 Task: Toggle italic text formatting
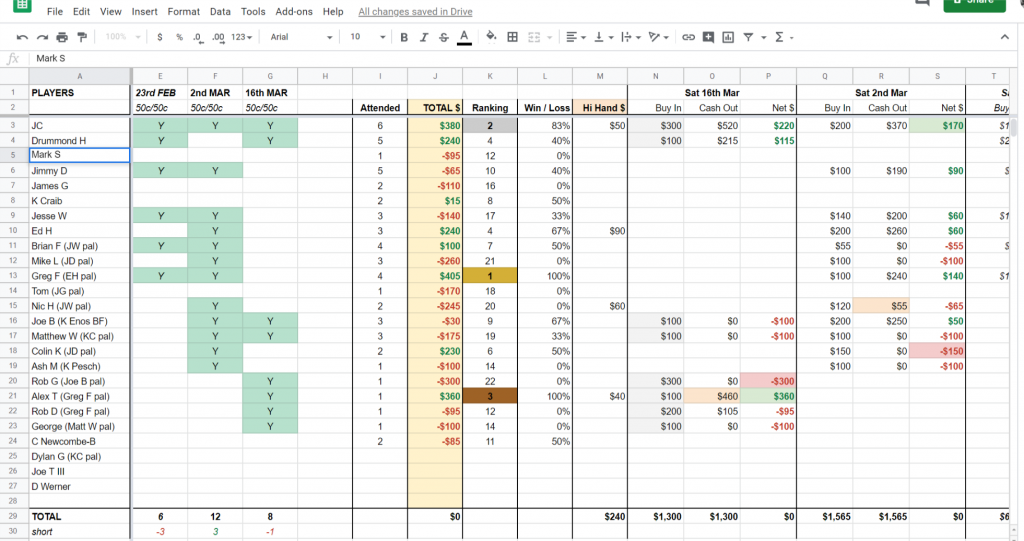[424, 37]
